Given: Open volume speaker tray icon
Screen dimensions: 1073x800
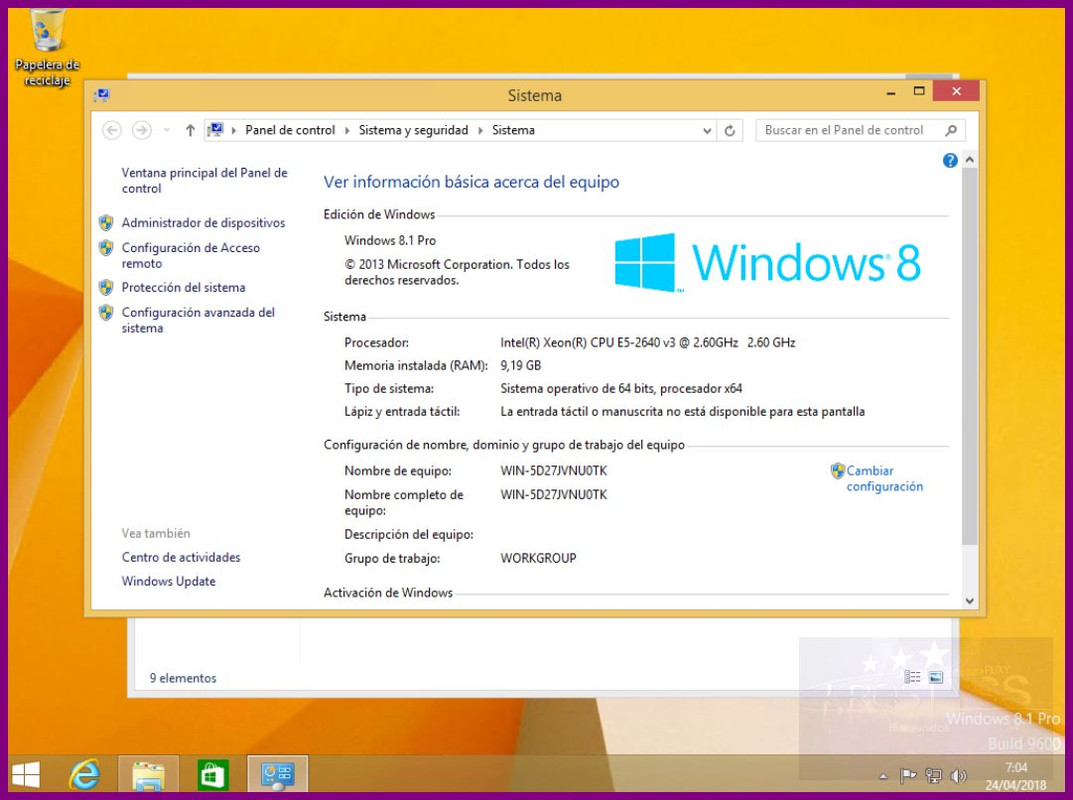Looking at the screenshot, I should tap(958, 775).
